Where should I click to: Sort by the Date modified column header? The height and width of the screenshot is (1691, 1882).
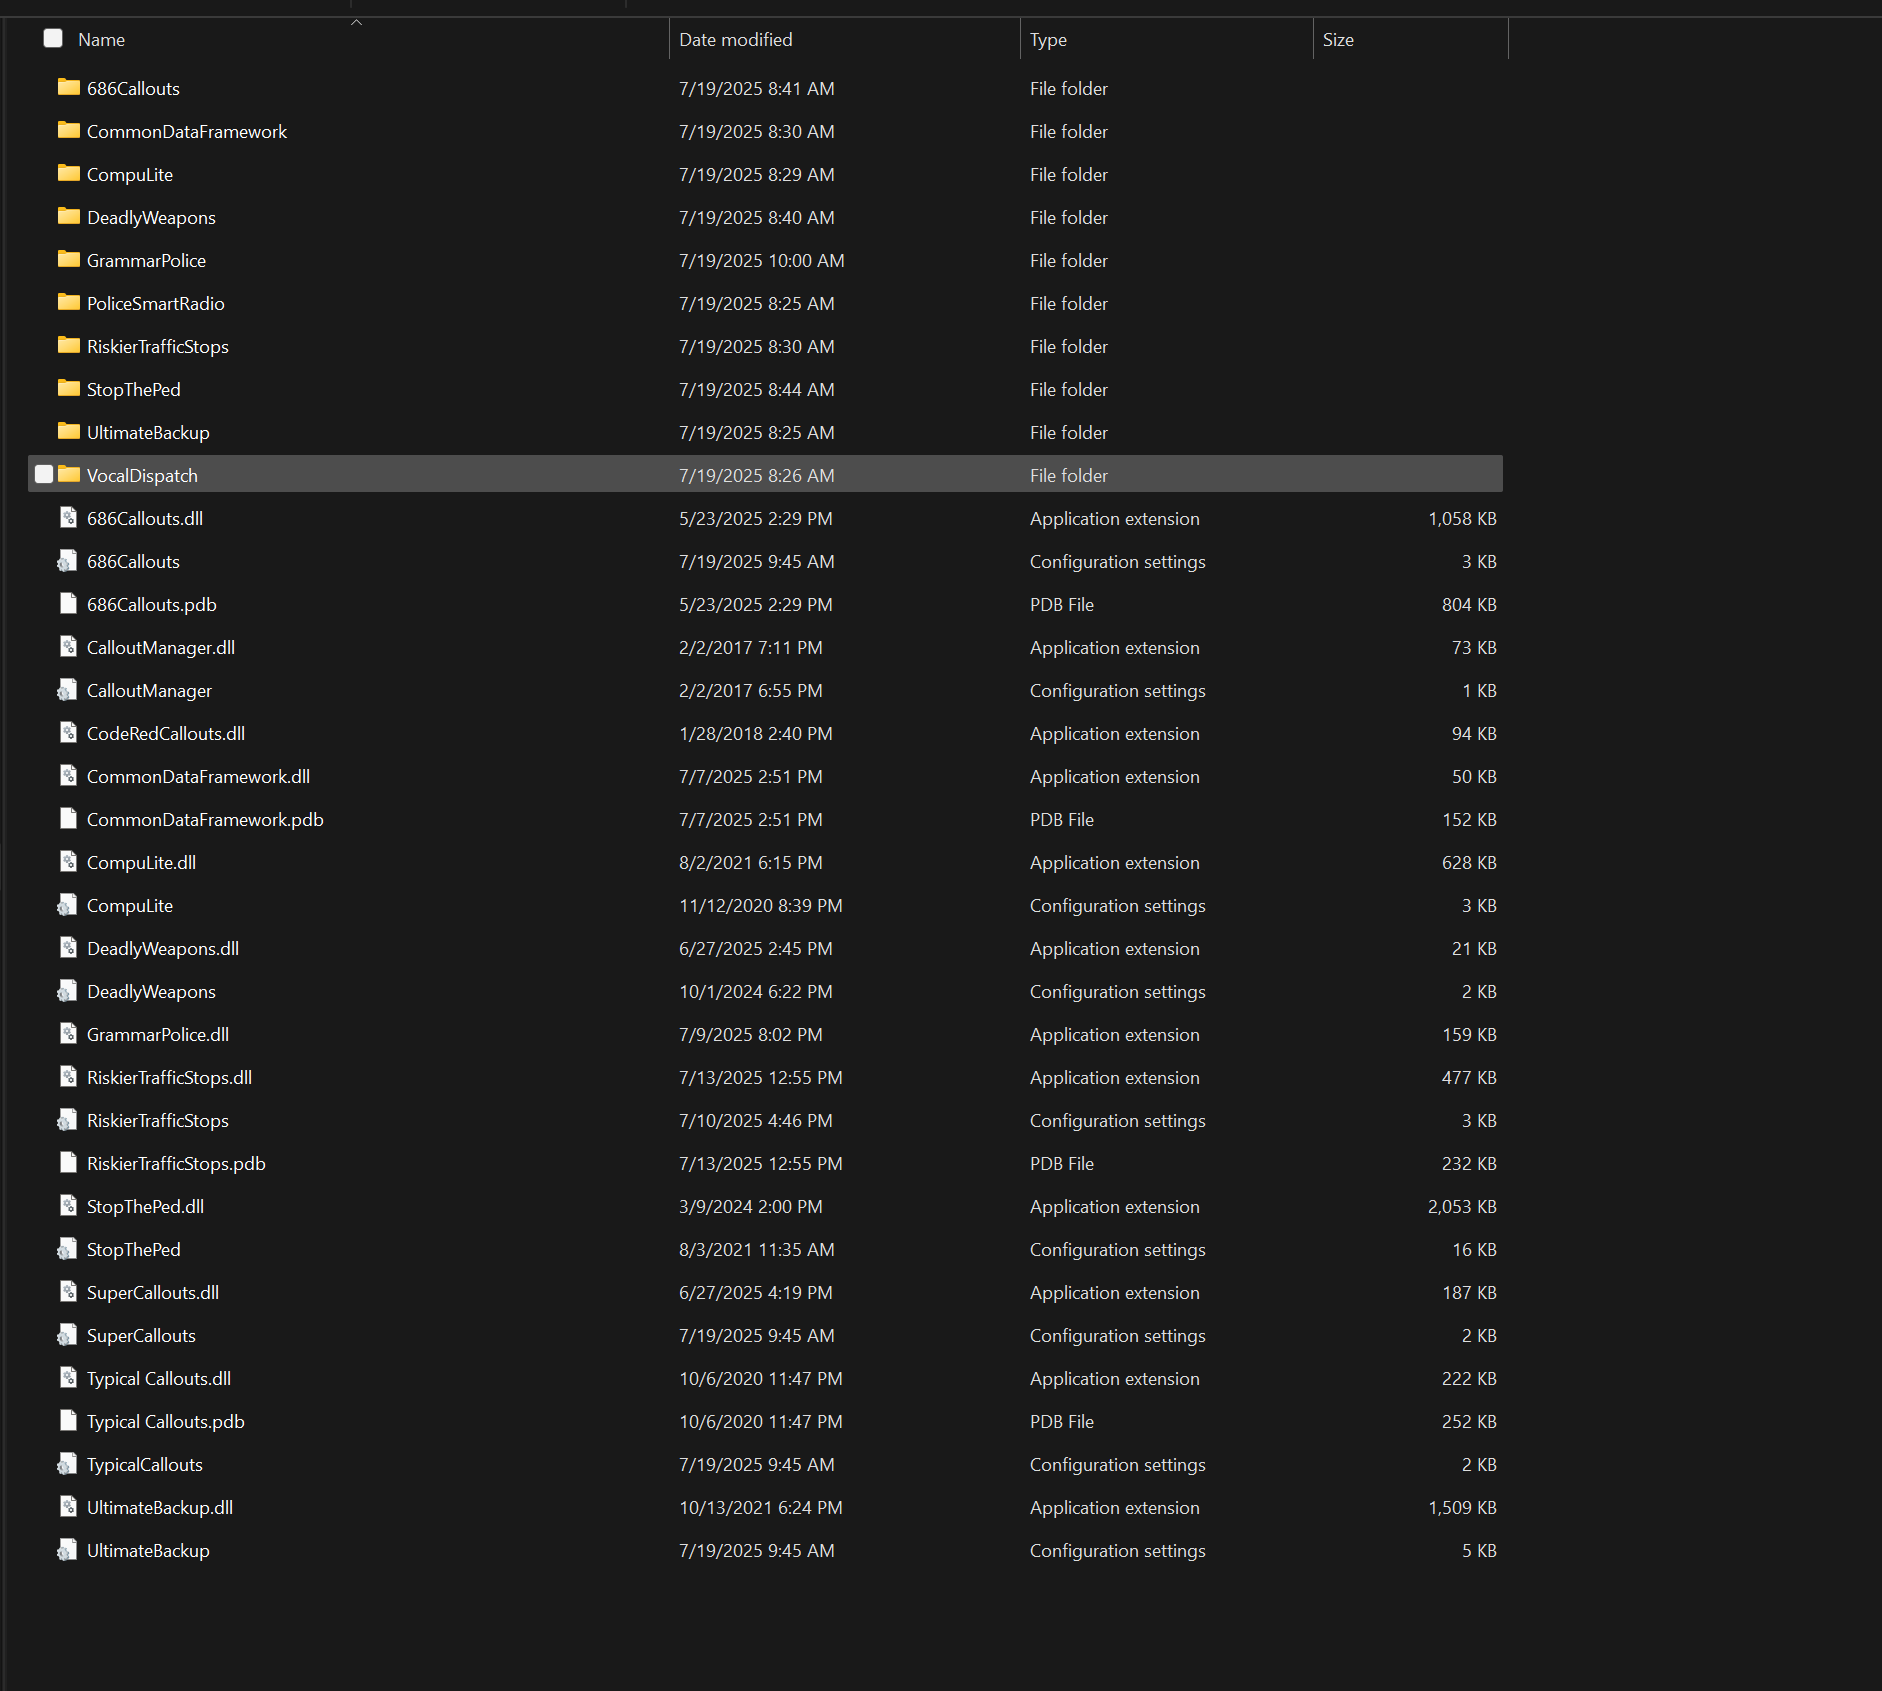point(736,40)
